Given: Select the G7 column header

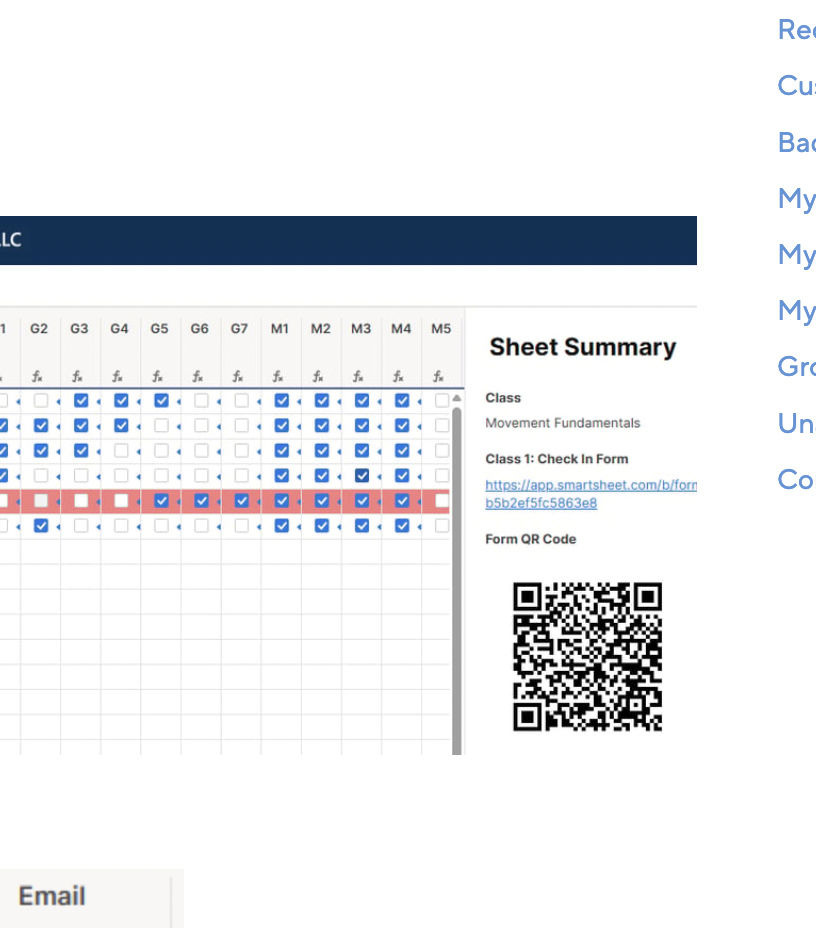Looking at the screenshot, I should 239,328.
